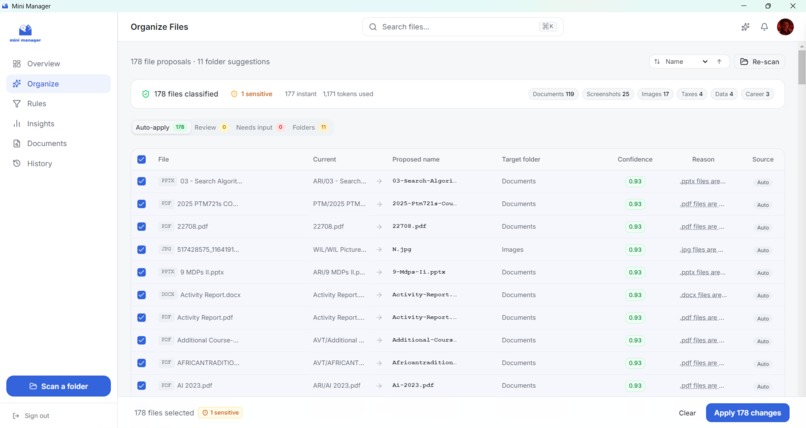The width and height of the screenshot is (806, 428).
Task: Uncheck the 03 - Search Algorit file row
Action: tap(141, 181)
